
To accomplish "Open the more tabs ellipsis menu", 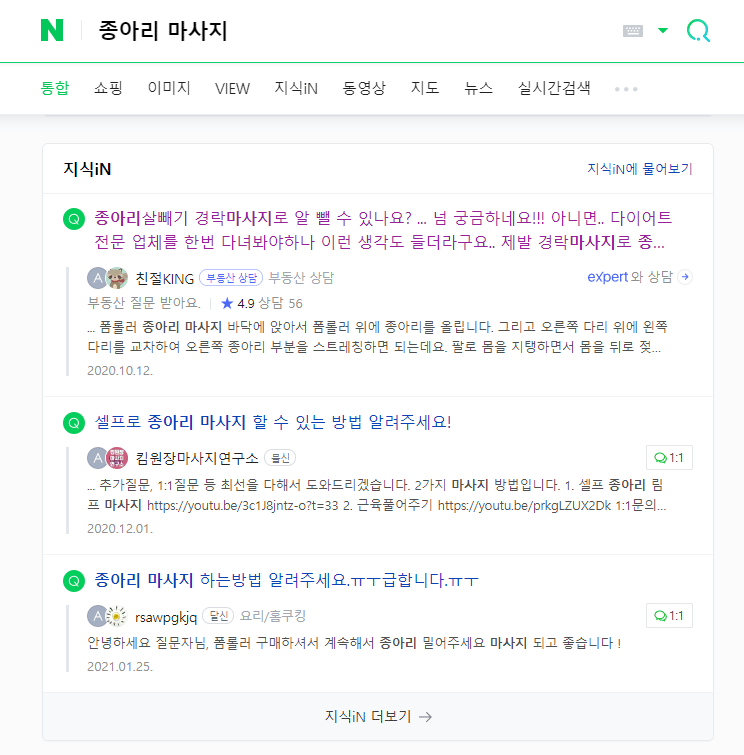I will (x=626, y=89).
